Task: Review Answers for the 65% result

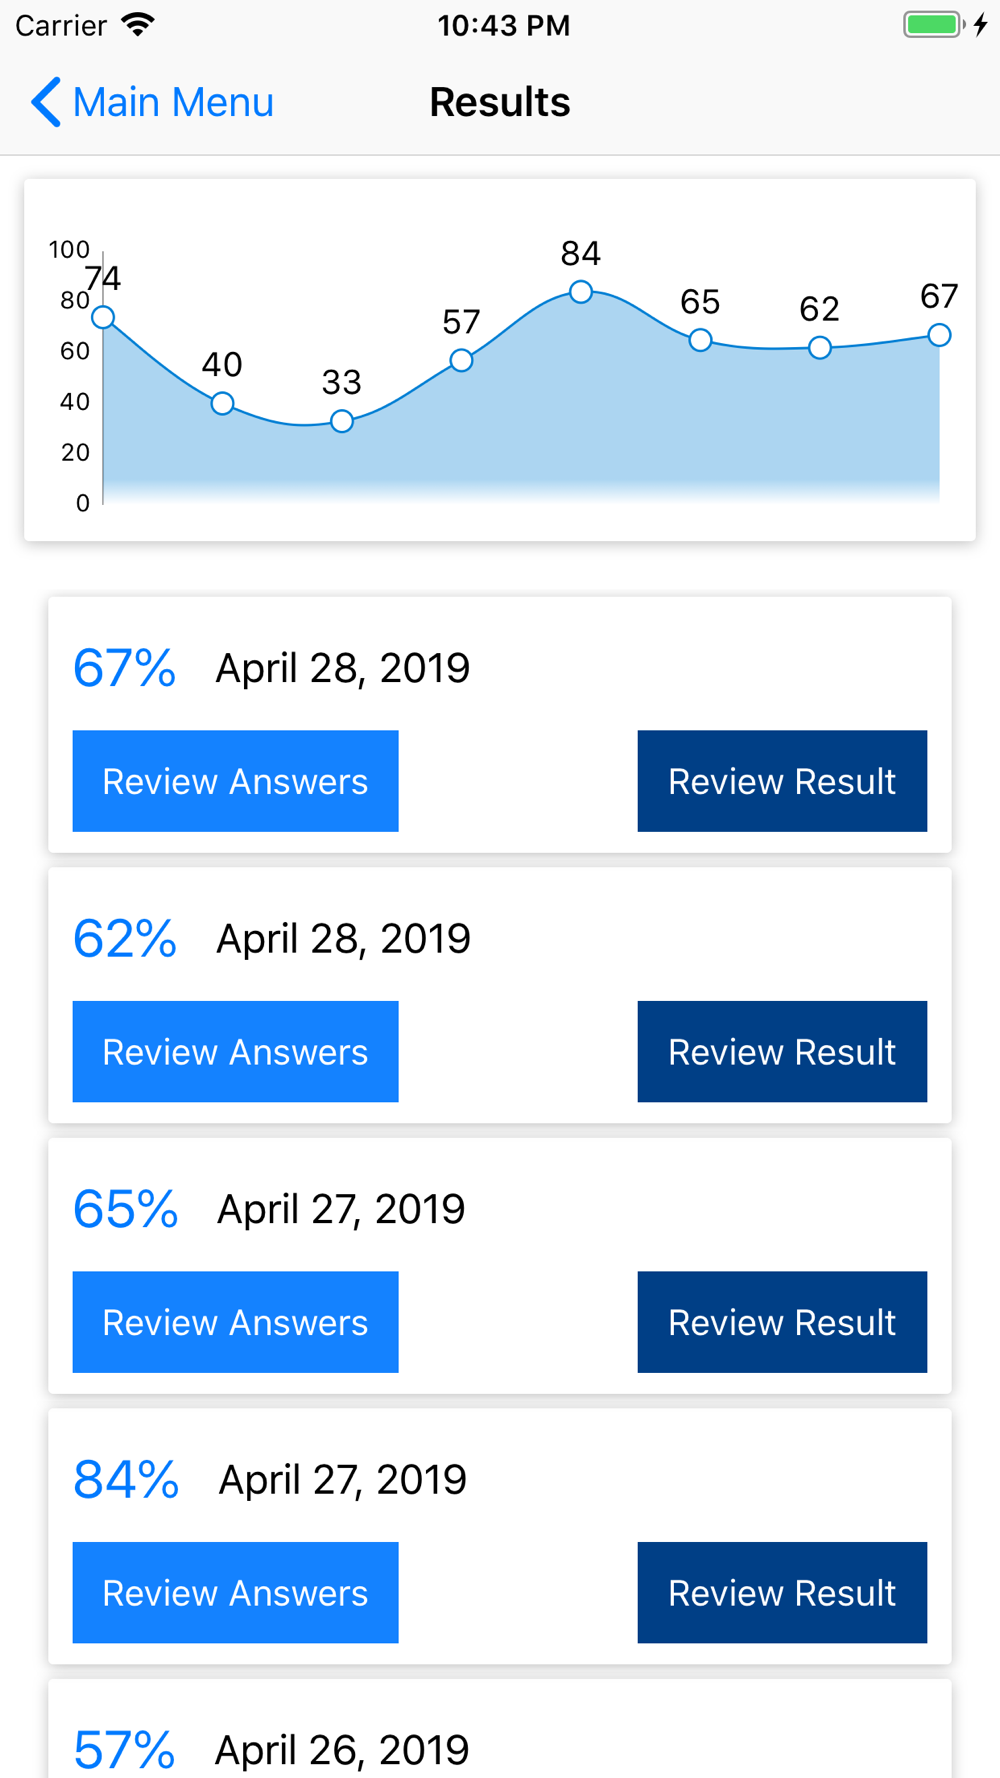Action: coord(235,1322)
